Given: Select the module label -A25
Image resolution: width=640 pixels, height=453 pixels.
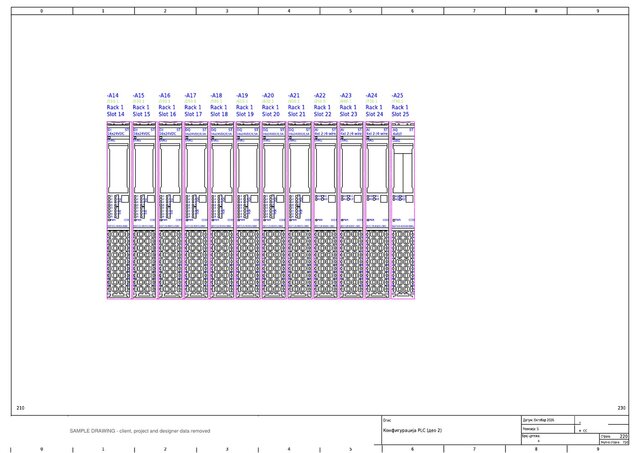Looking at the screenshot, I should pos(398,95).
